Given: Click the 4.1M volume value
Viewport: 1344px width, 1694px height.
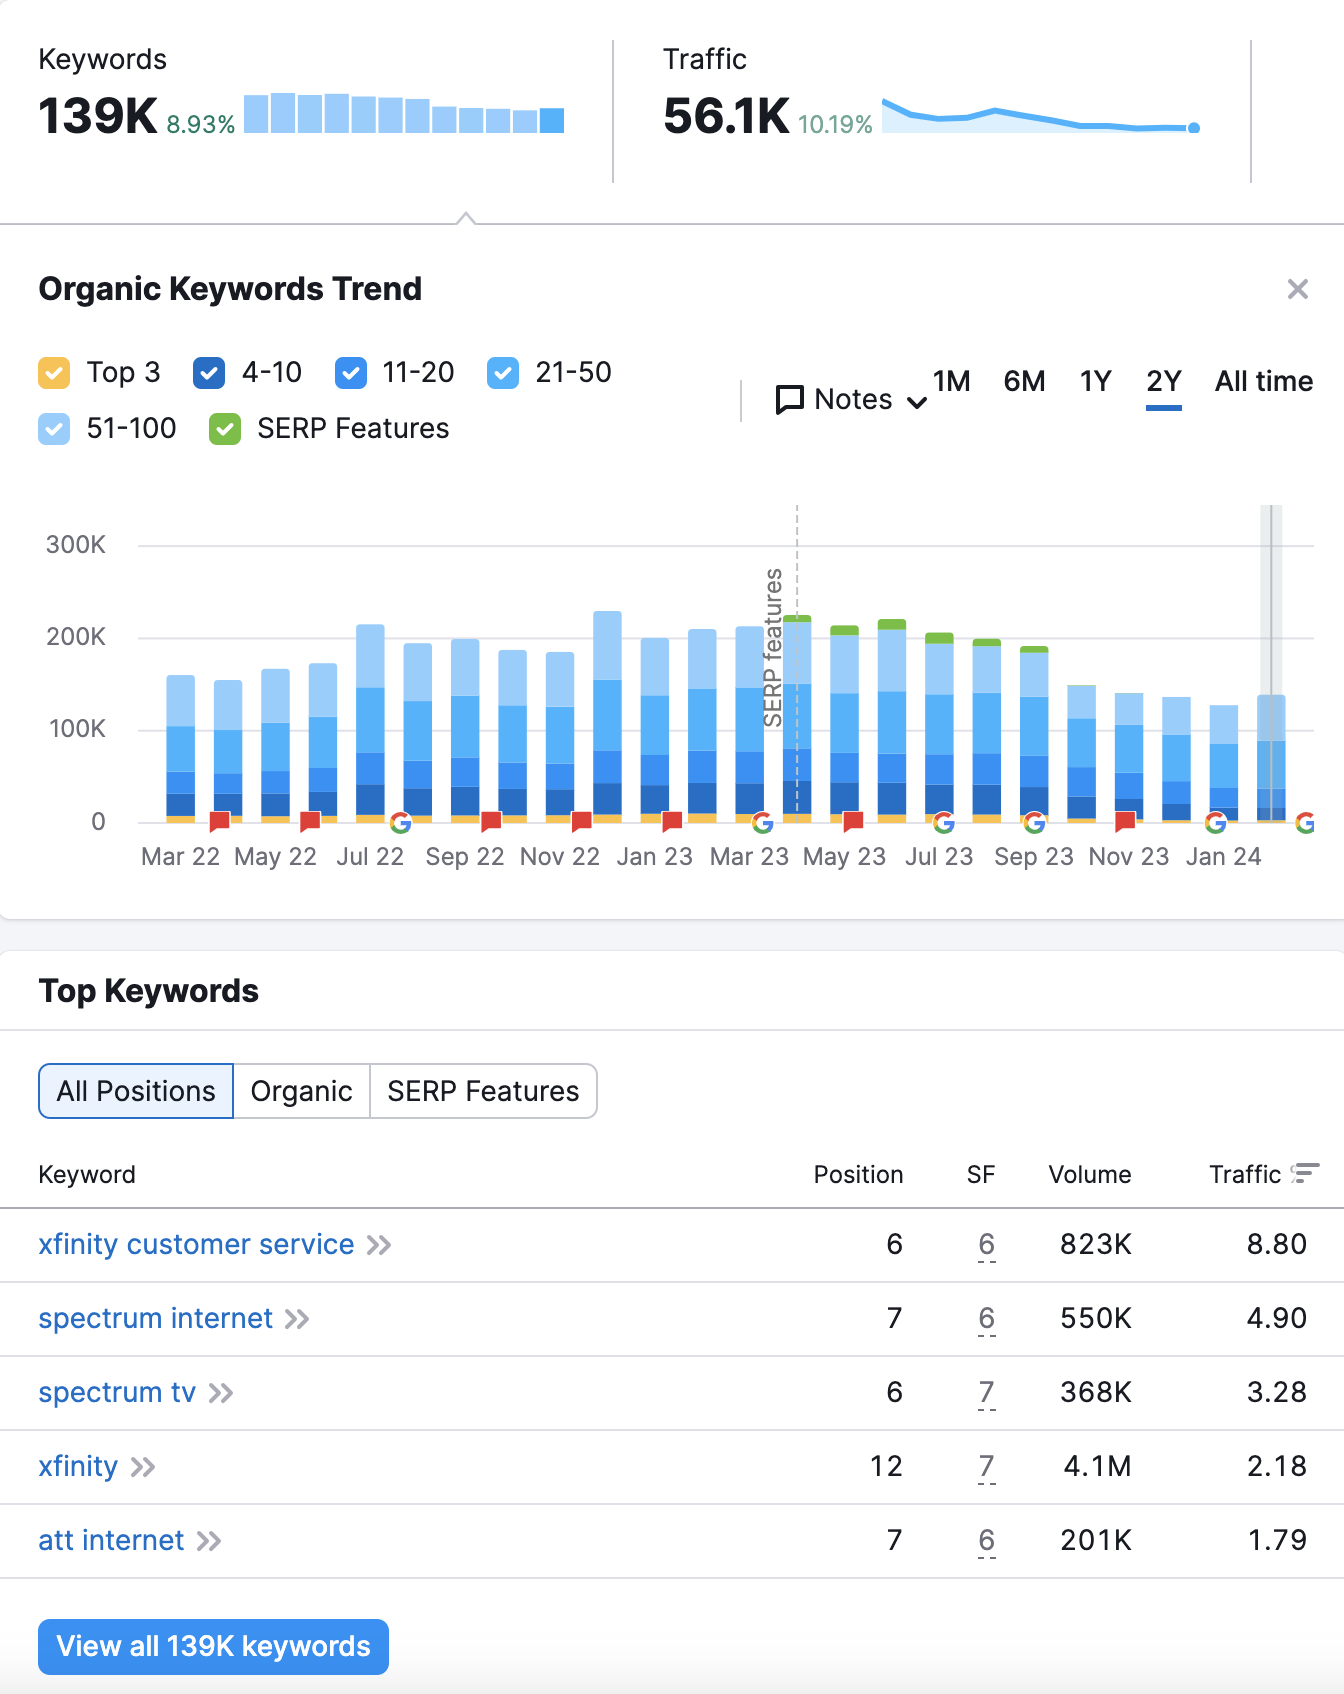Looking at the screenshot, I should click(1097, 1466).
